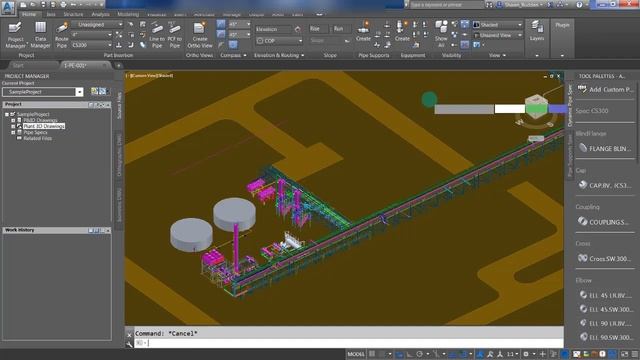Create a new pipe support
This screenshot has height=360, width=640.
coord(363,32)
